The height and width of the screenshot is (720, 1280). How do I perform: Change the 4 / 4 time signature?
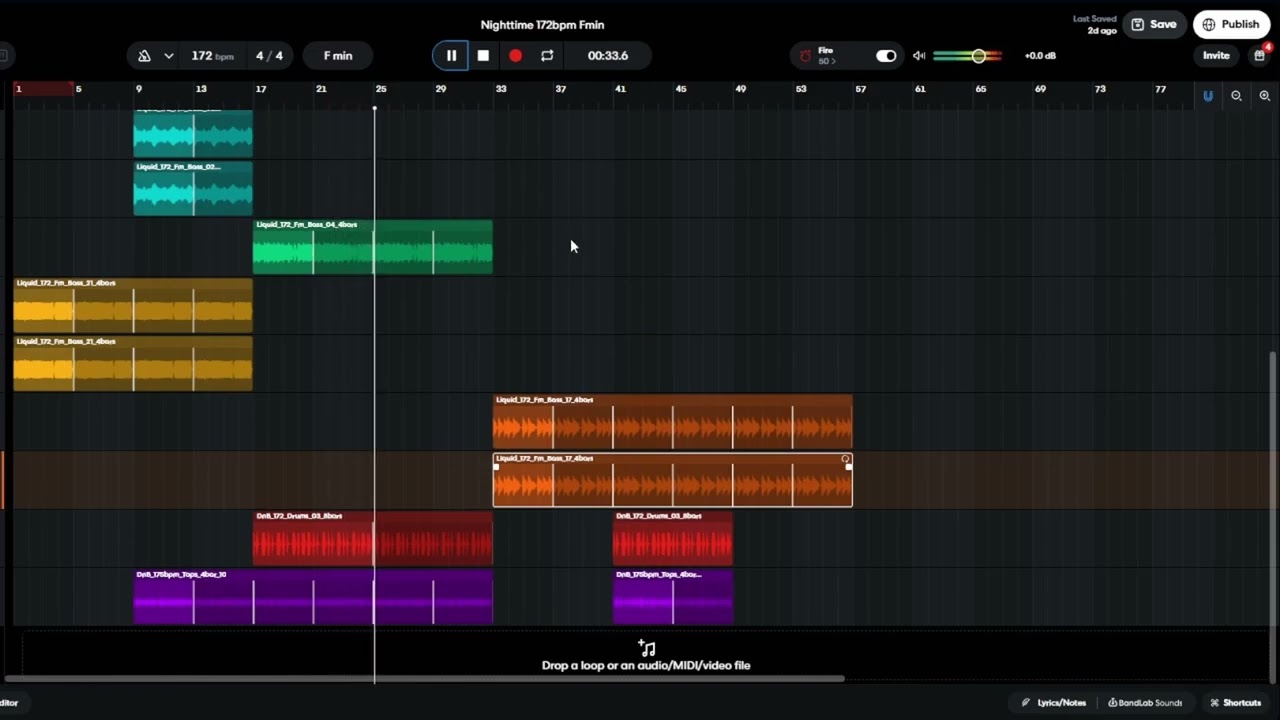pos(269,56)
